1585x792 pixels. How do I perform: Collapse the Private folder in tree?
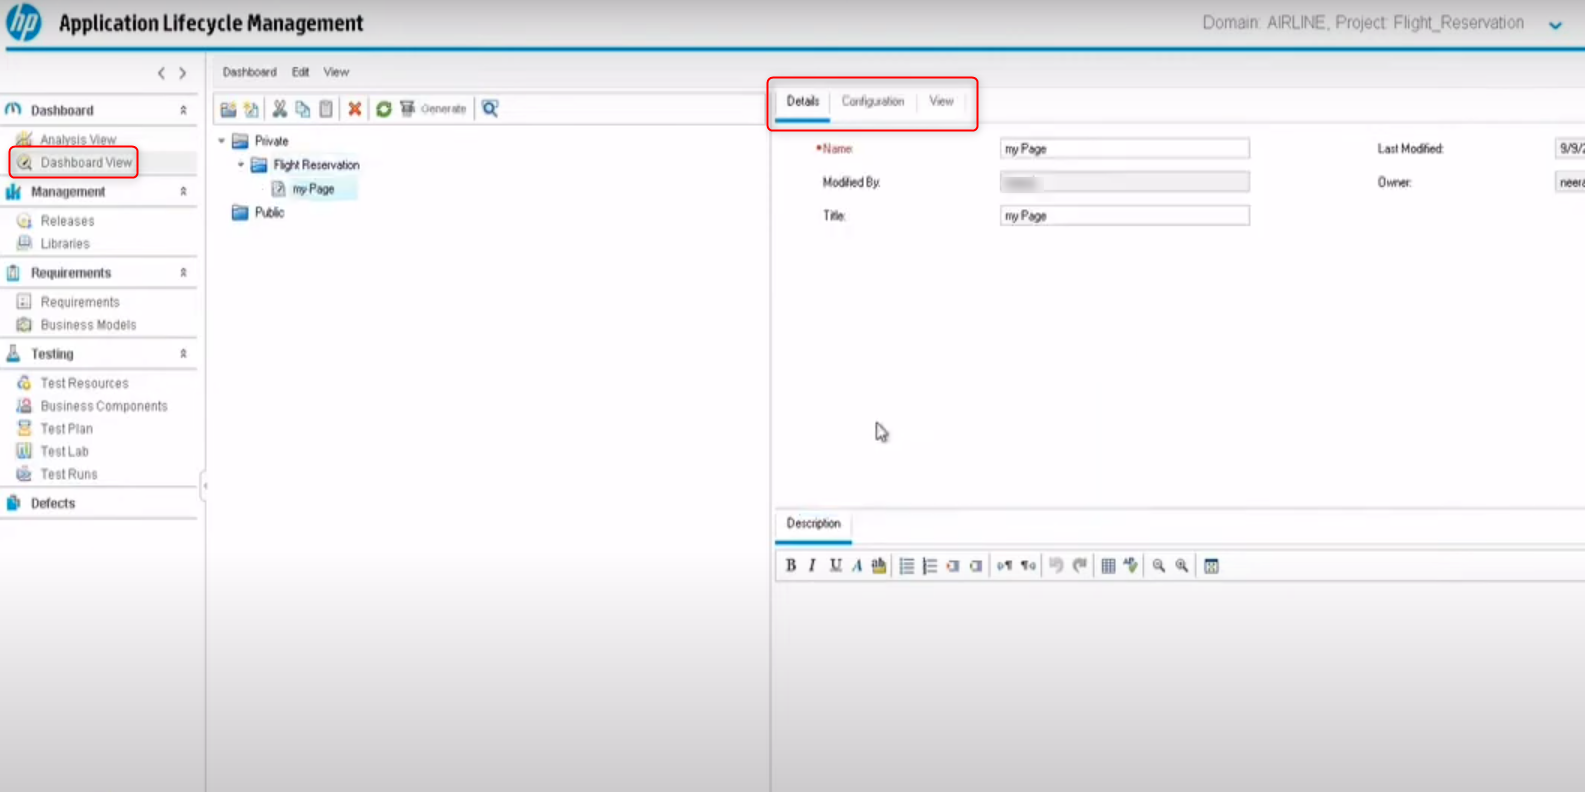pyautogui.click(x=222, y=141)
